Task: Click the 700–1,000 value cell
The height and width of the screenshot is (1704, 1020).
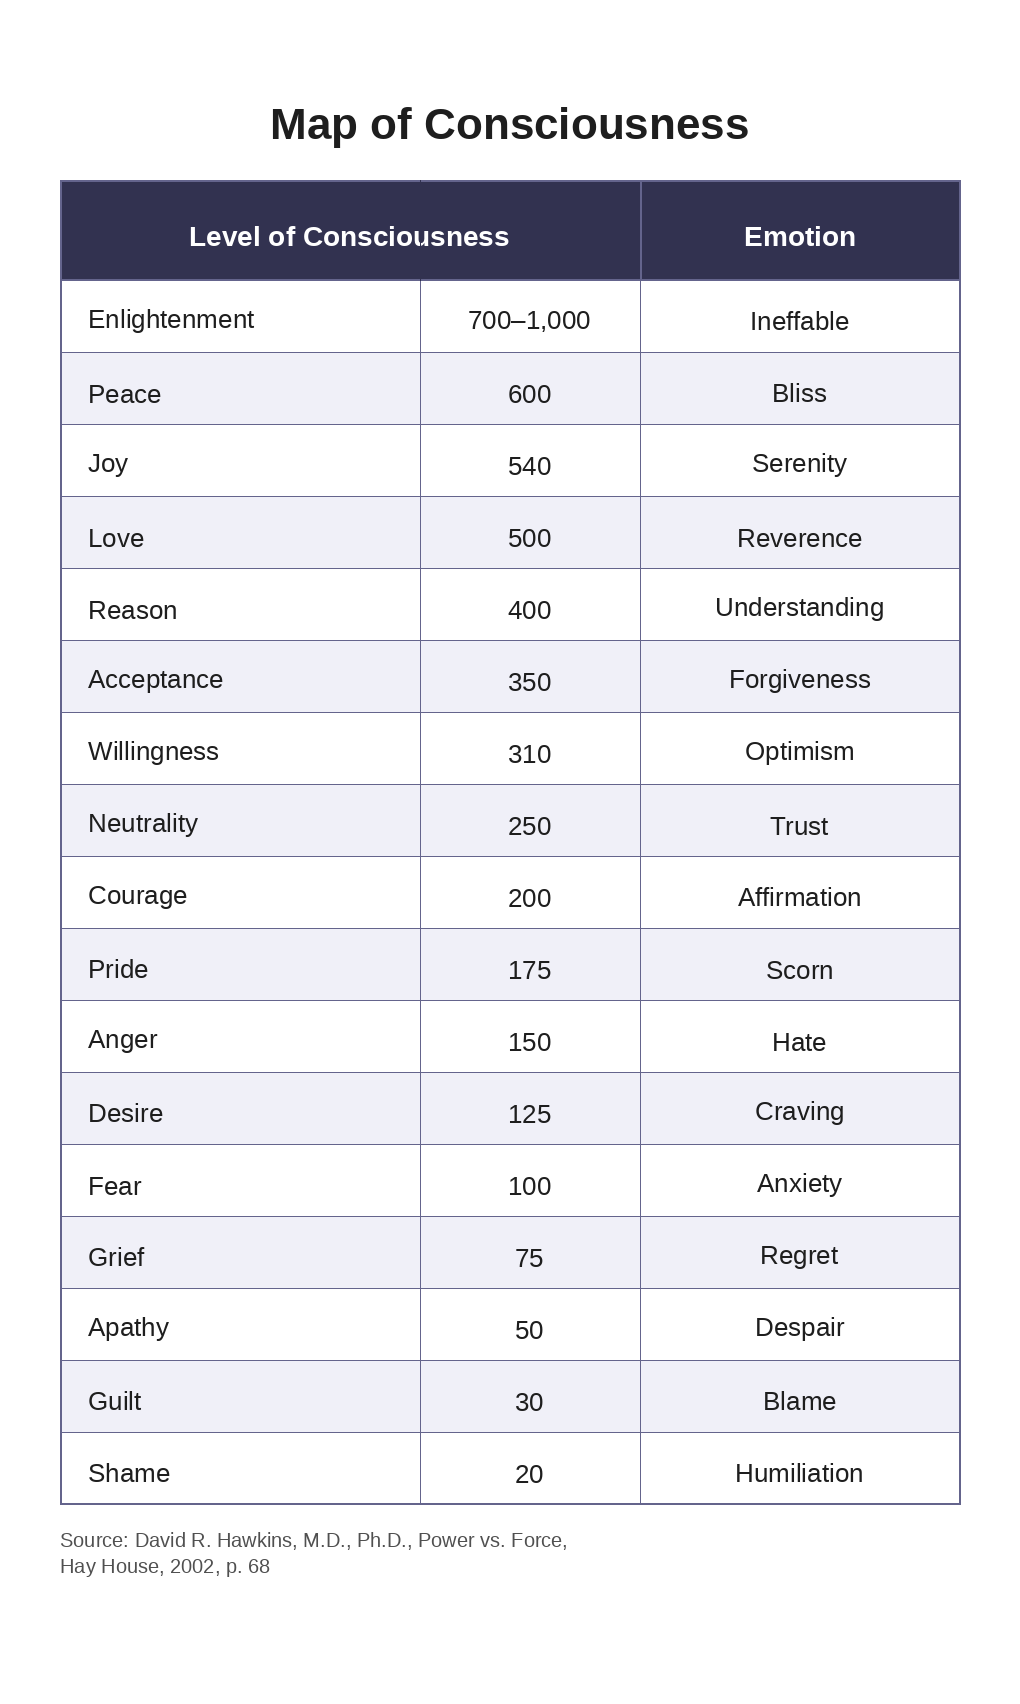Action: [x=529, y=321]
